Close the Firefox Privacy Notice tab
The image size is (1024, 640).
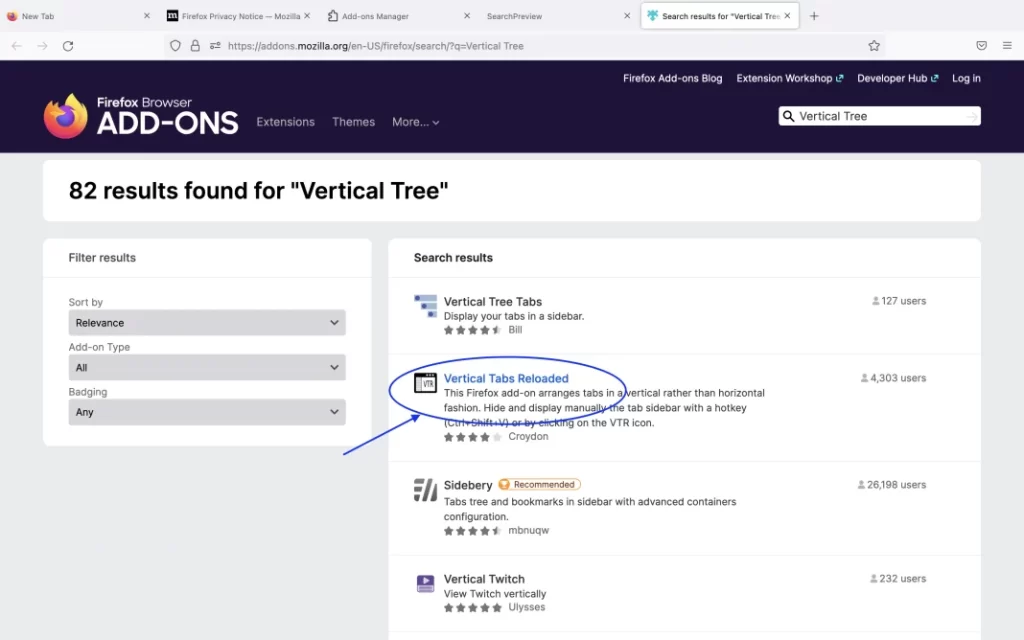click(x=307, y=16)
